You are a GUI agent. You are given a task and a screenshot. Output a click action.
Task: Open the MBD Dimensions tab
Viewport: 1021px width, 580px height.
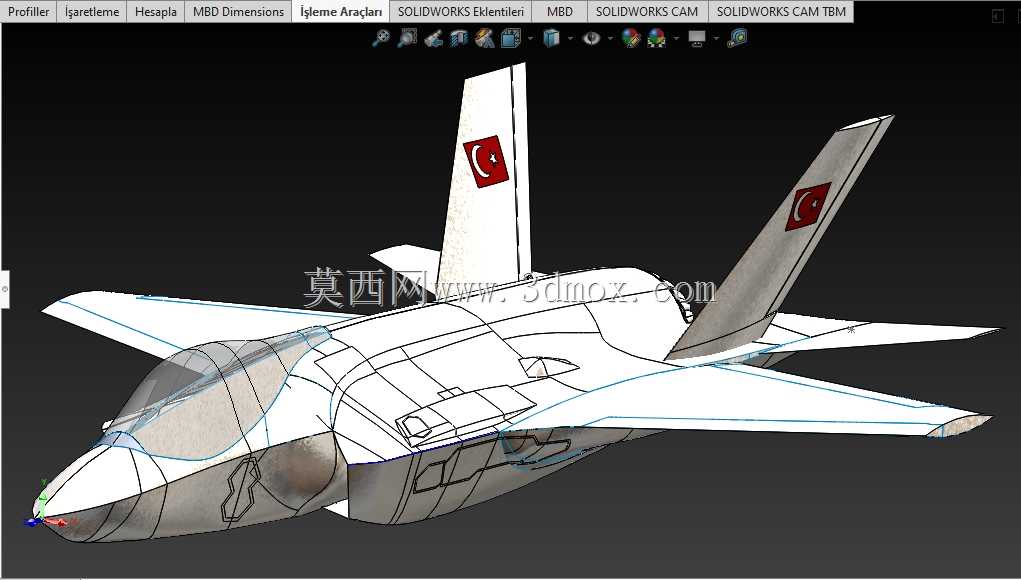[x=238, y=12]
